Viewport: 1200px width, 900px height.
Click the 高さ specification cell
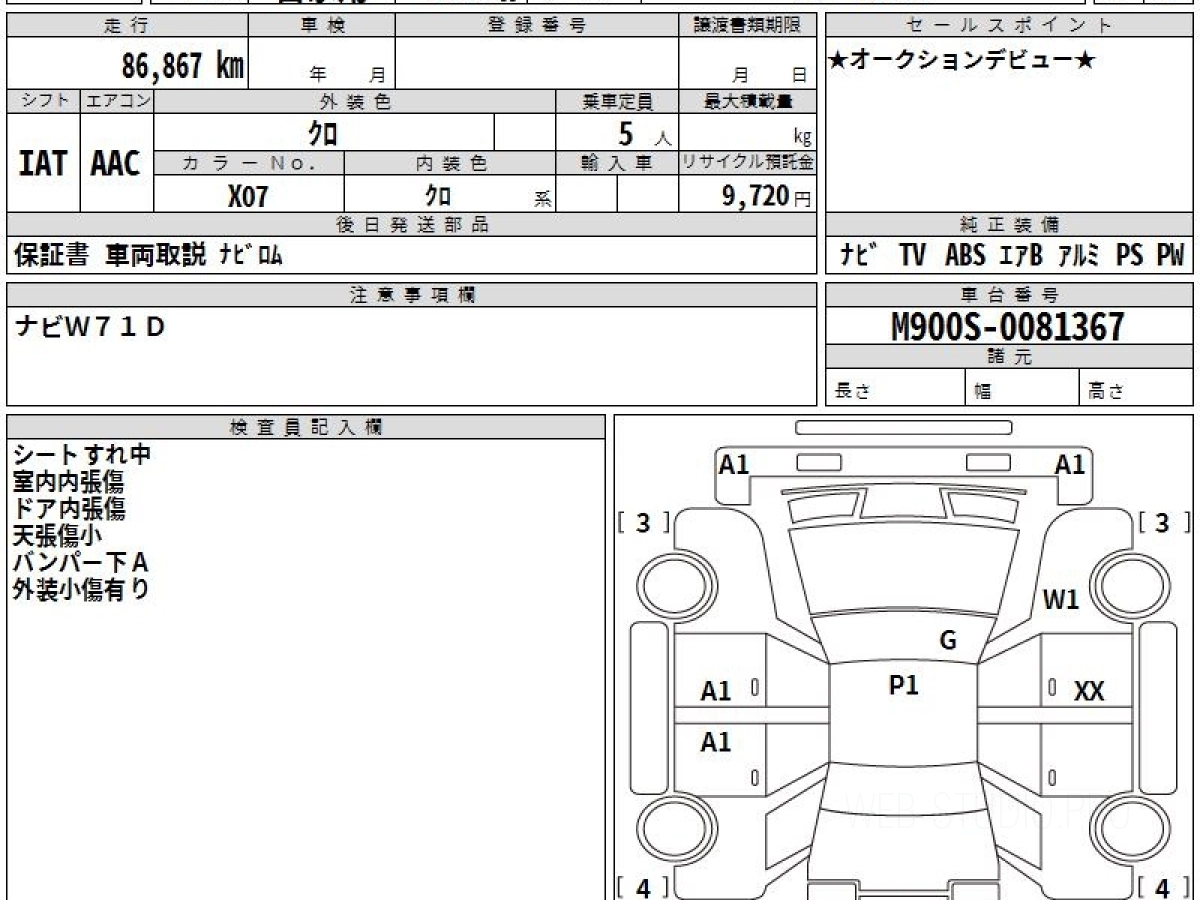tap(1136, 389)
